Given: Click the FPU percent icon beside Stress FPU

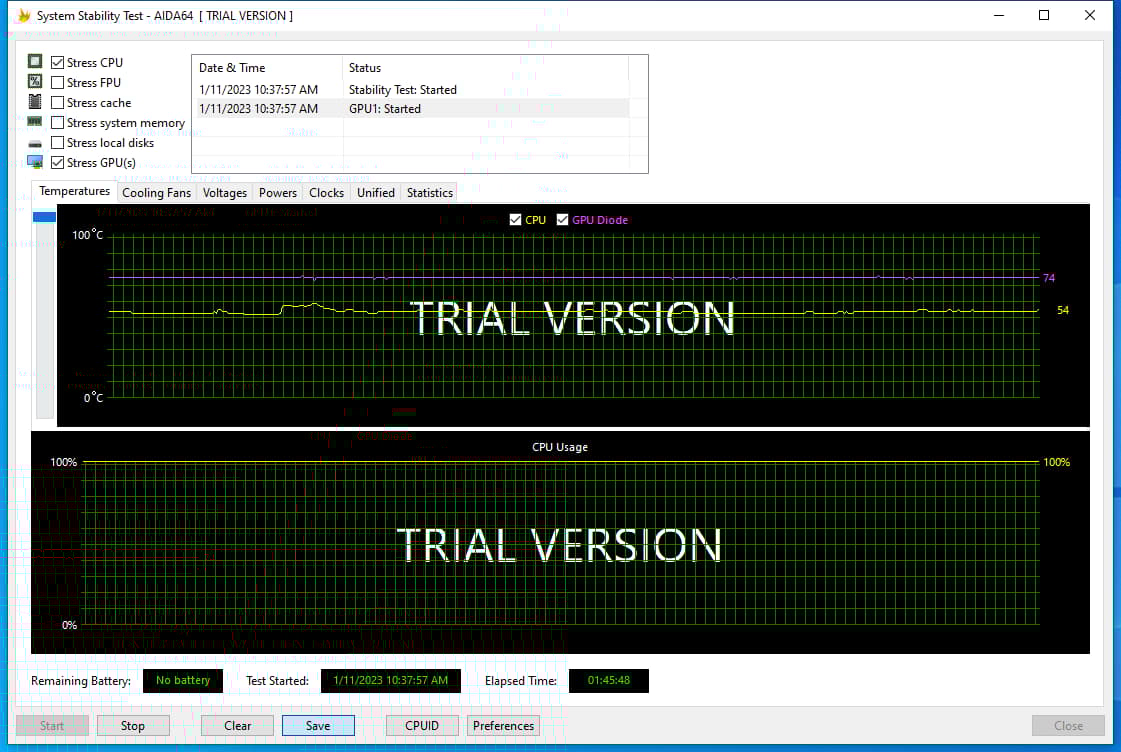Looking at the screenshot, I should (x=35, y=82).
